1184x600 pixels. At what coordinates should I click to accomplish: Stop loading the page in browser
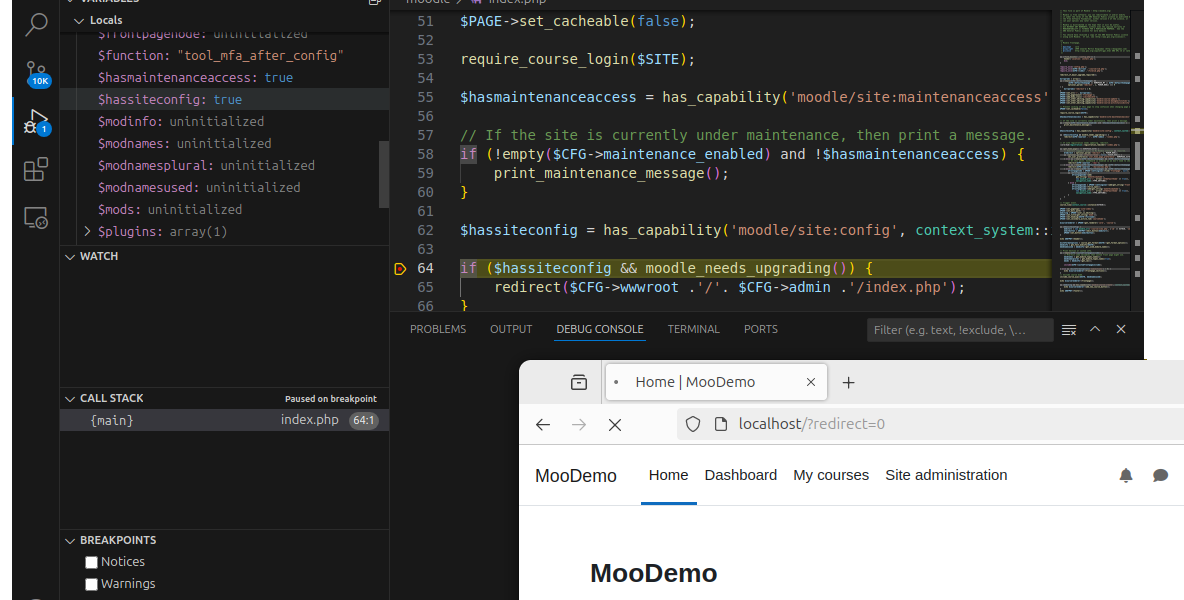pos(615,424)
